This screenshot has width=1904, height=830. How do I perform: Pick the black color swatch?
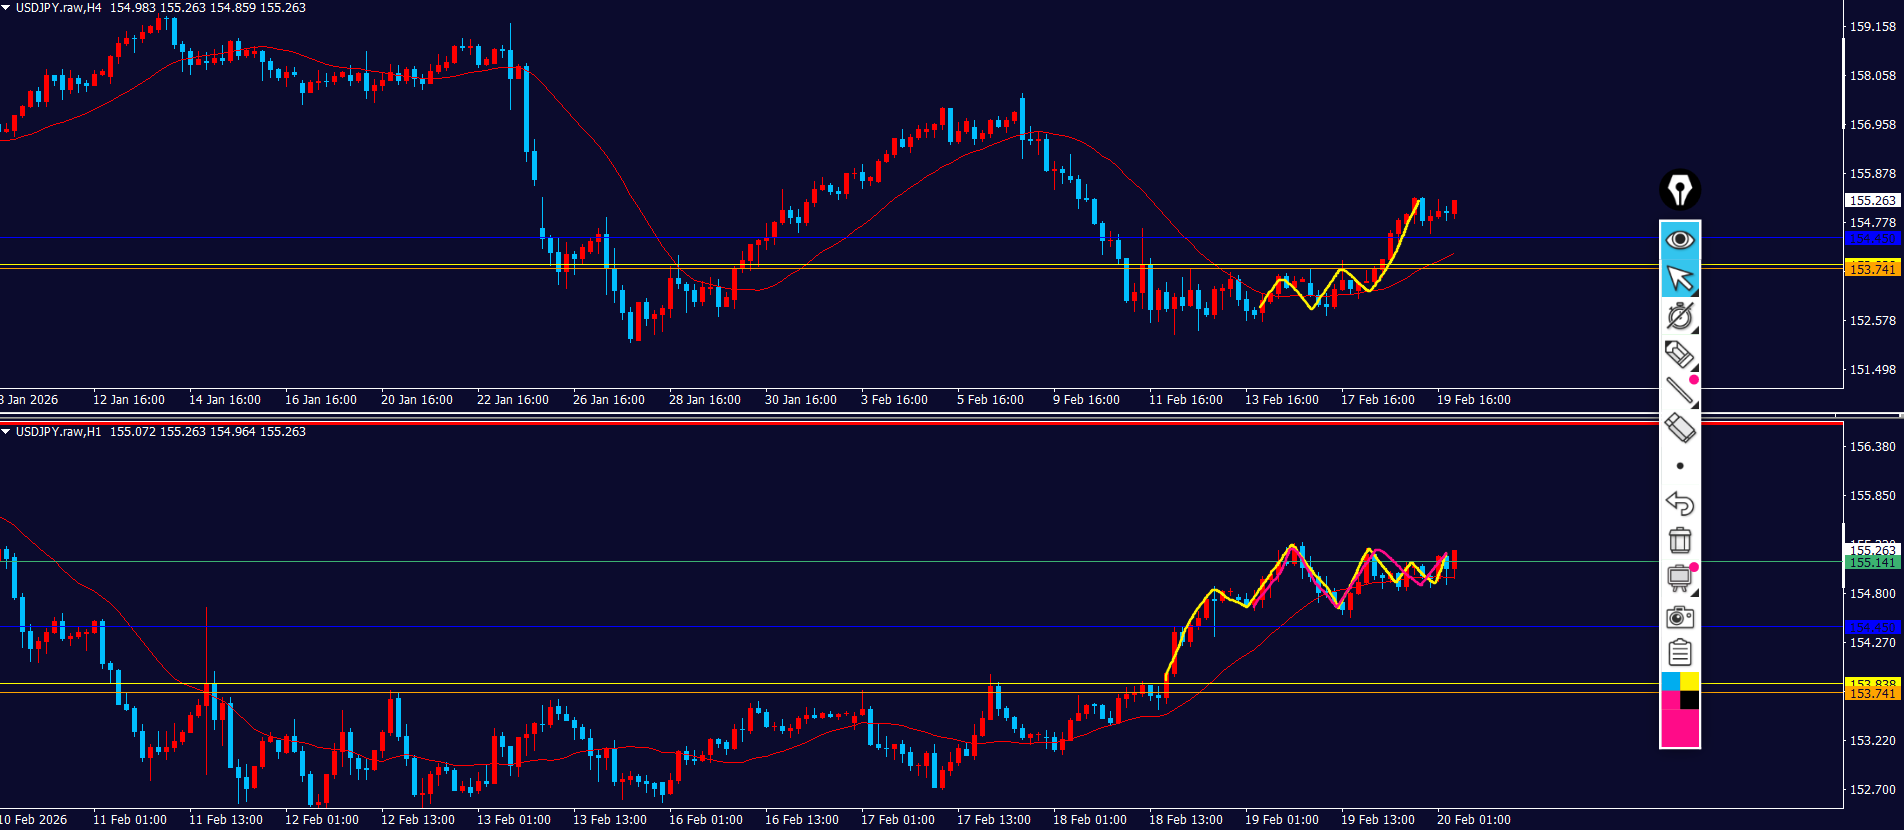[x=1690, y=700]
